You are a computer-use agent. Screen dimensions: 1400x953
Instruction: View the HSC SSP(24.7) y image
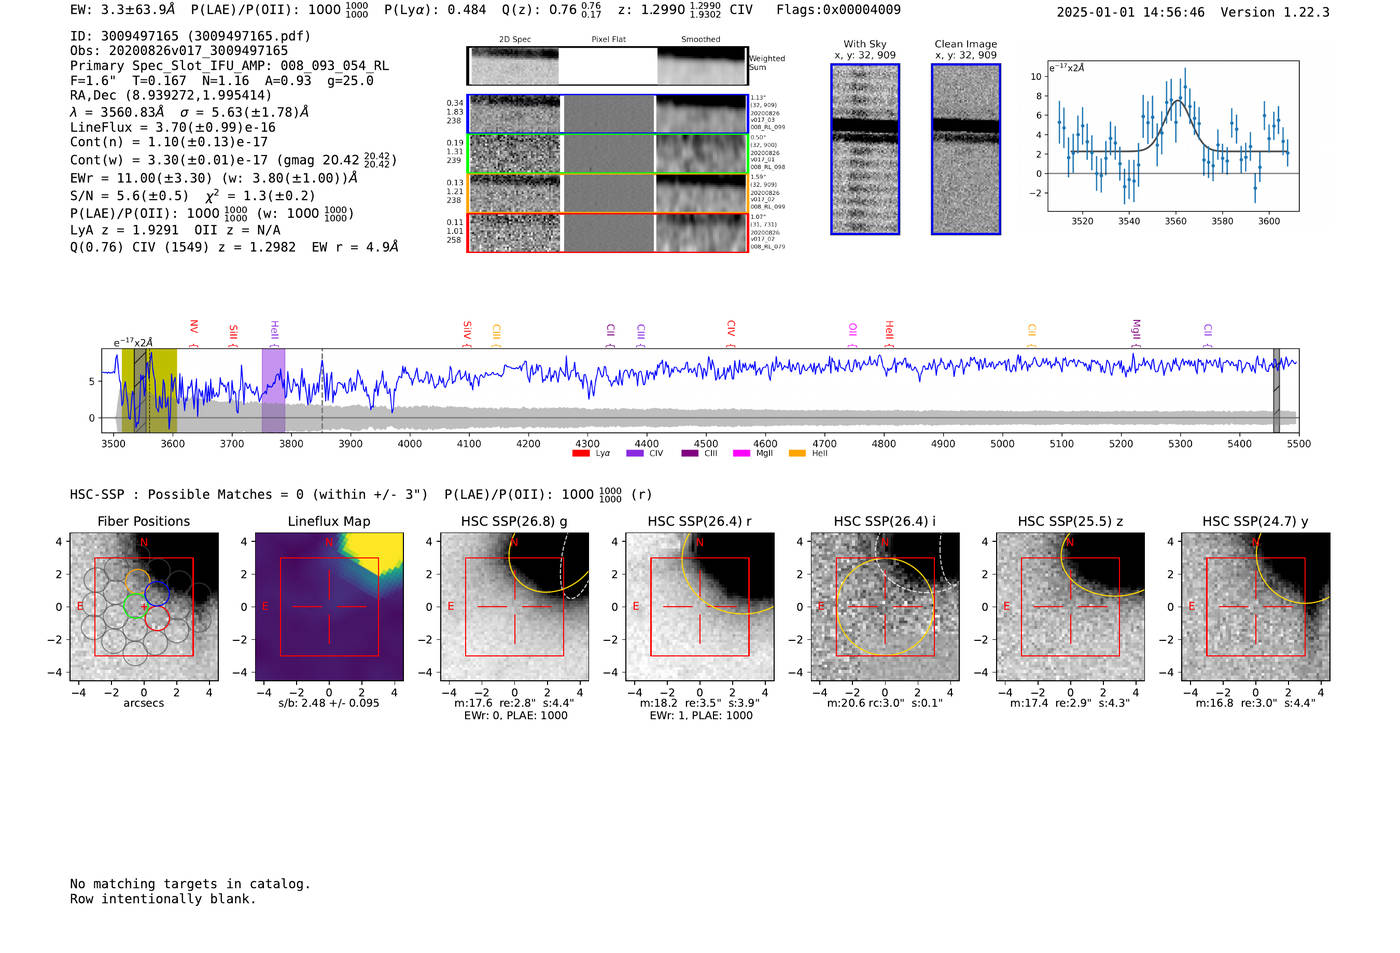(1256, 607)
